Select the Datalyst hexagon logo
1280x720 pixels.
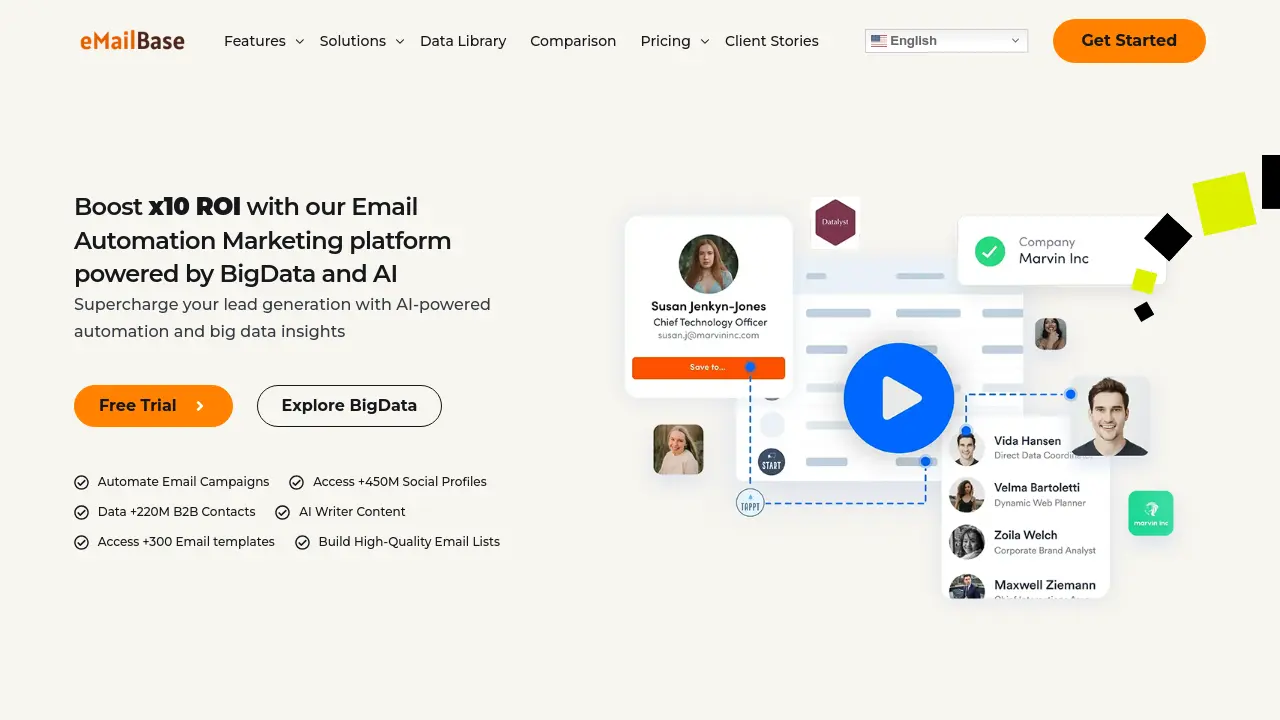coord(835,222)
